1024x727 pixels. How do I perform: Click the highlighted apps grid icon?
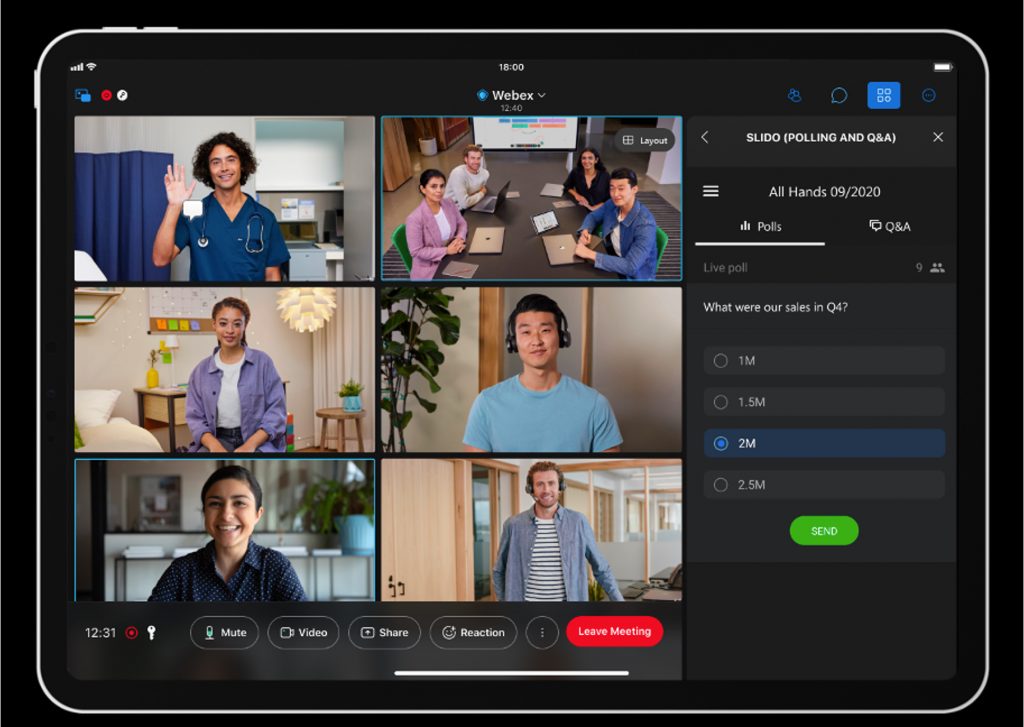pyautogui.click(x=883, y=96)
